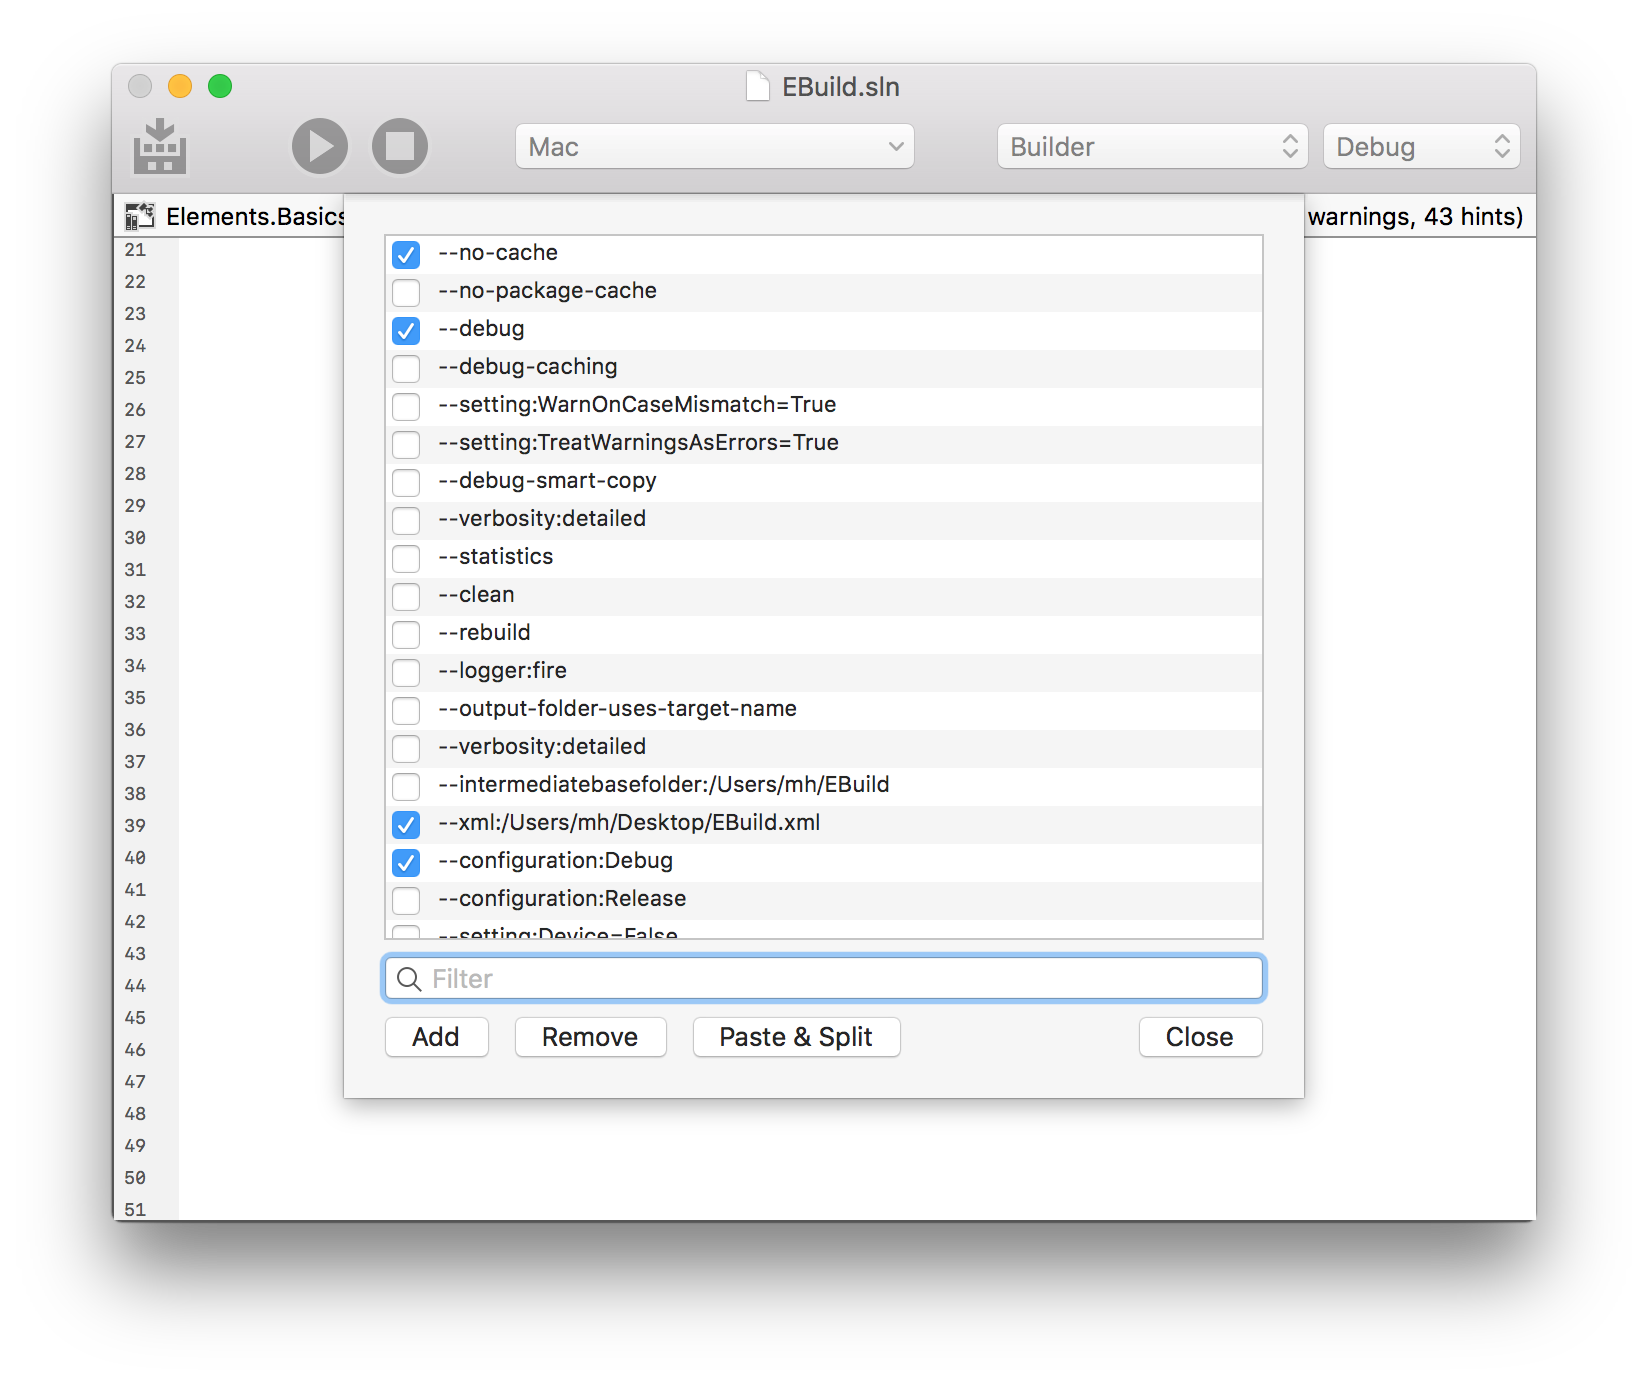Check the --rebuild option
Image resolution: width=1648 pixels, height=1382 pixels.
pos(406,634)
